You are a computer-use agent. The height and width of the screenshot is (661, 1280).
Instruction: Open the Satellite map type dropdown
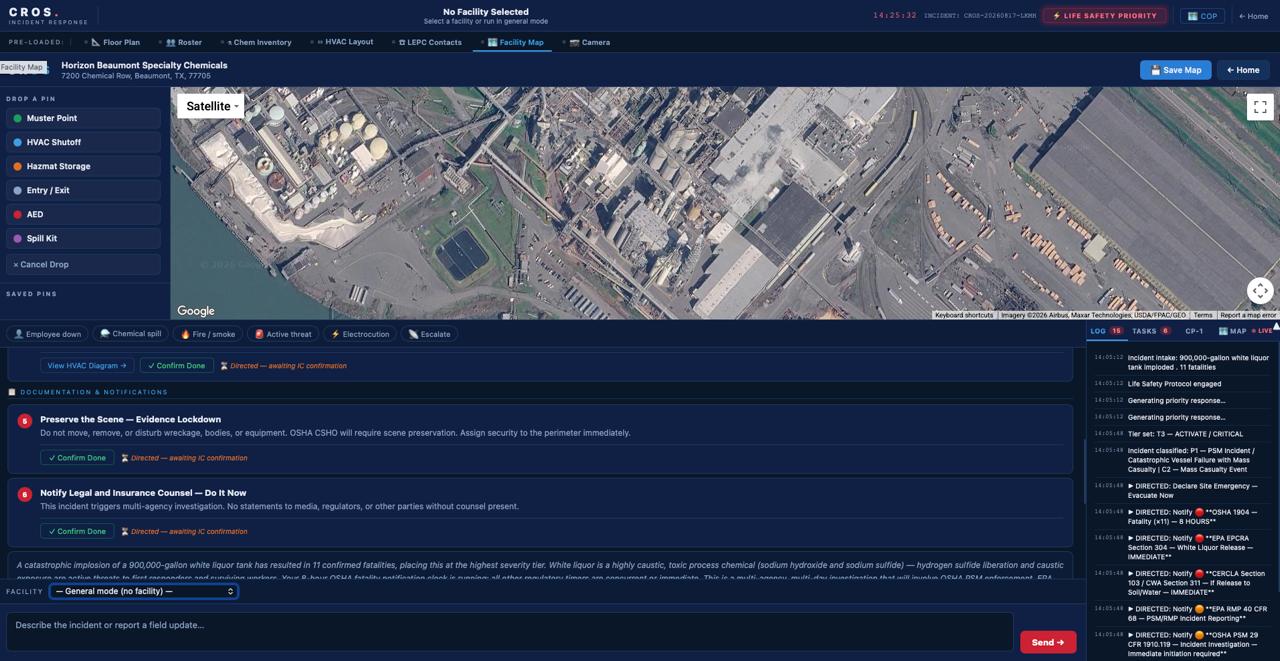tap(211, 106)
